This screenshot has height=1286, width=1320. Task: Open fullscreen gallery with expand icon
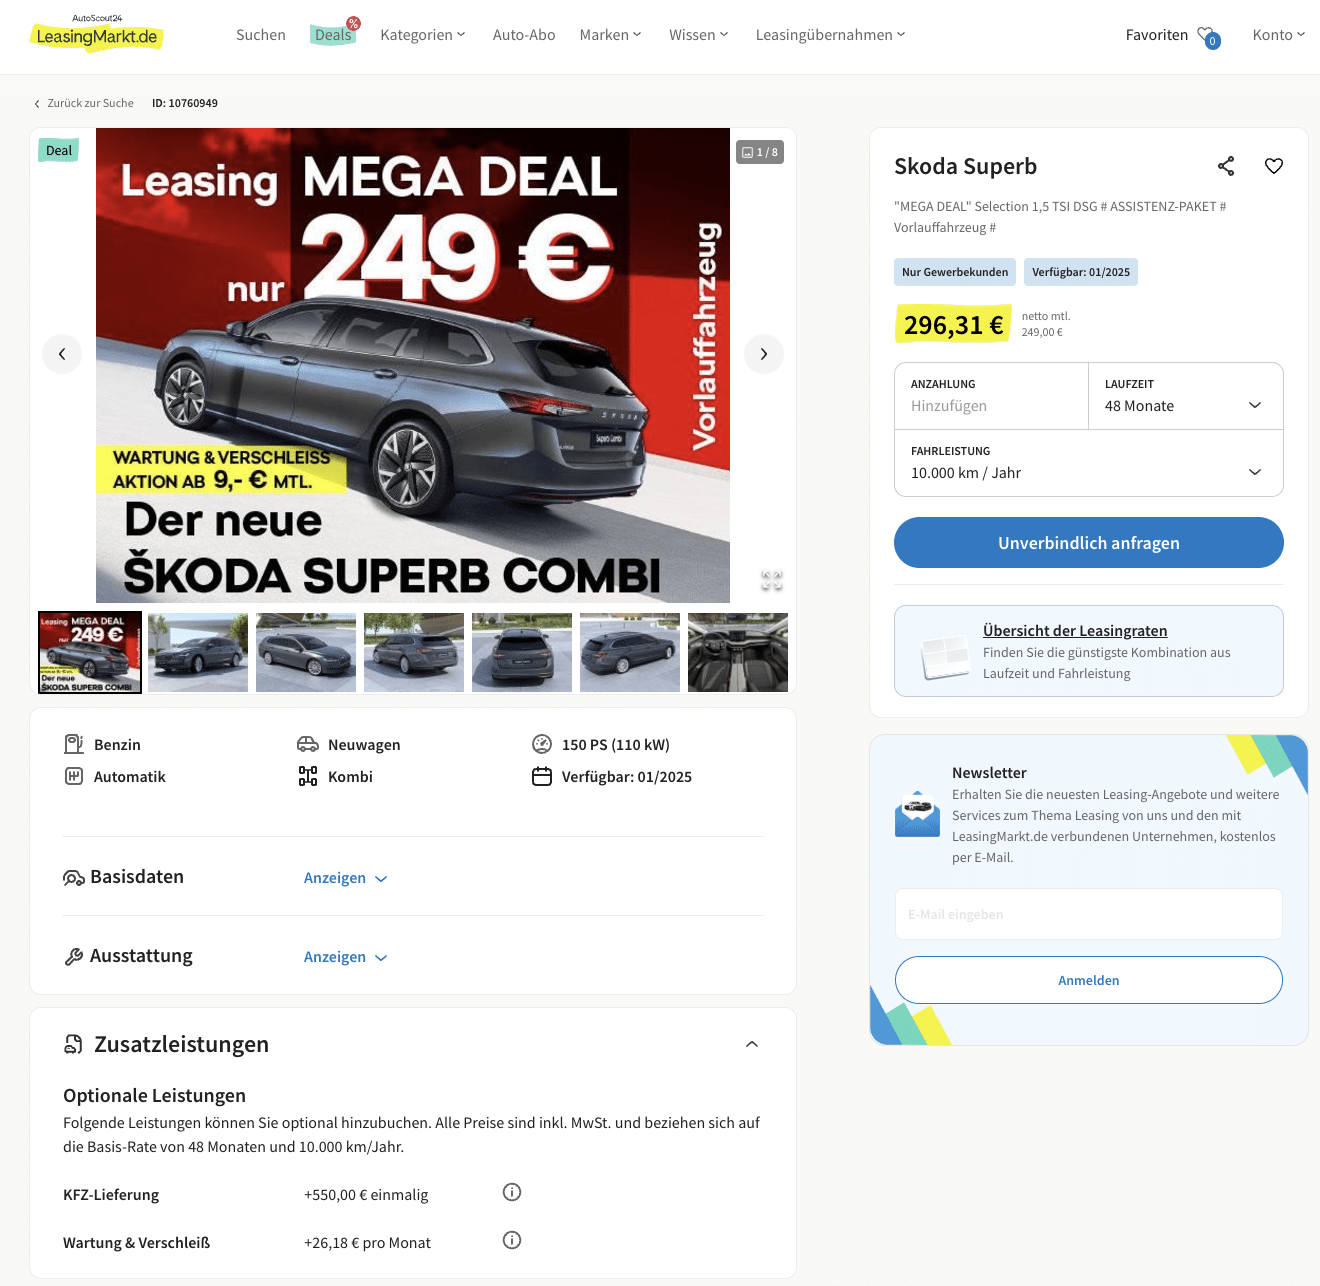coord(772,581)
